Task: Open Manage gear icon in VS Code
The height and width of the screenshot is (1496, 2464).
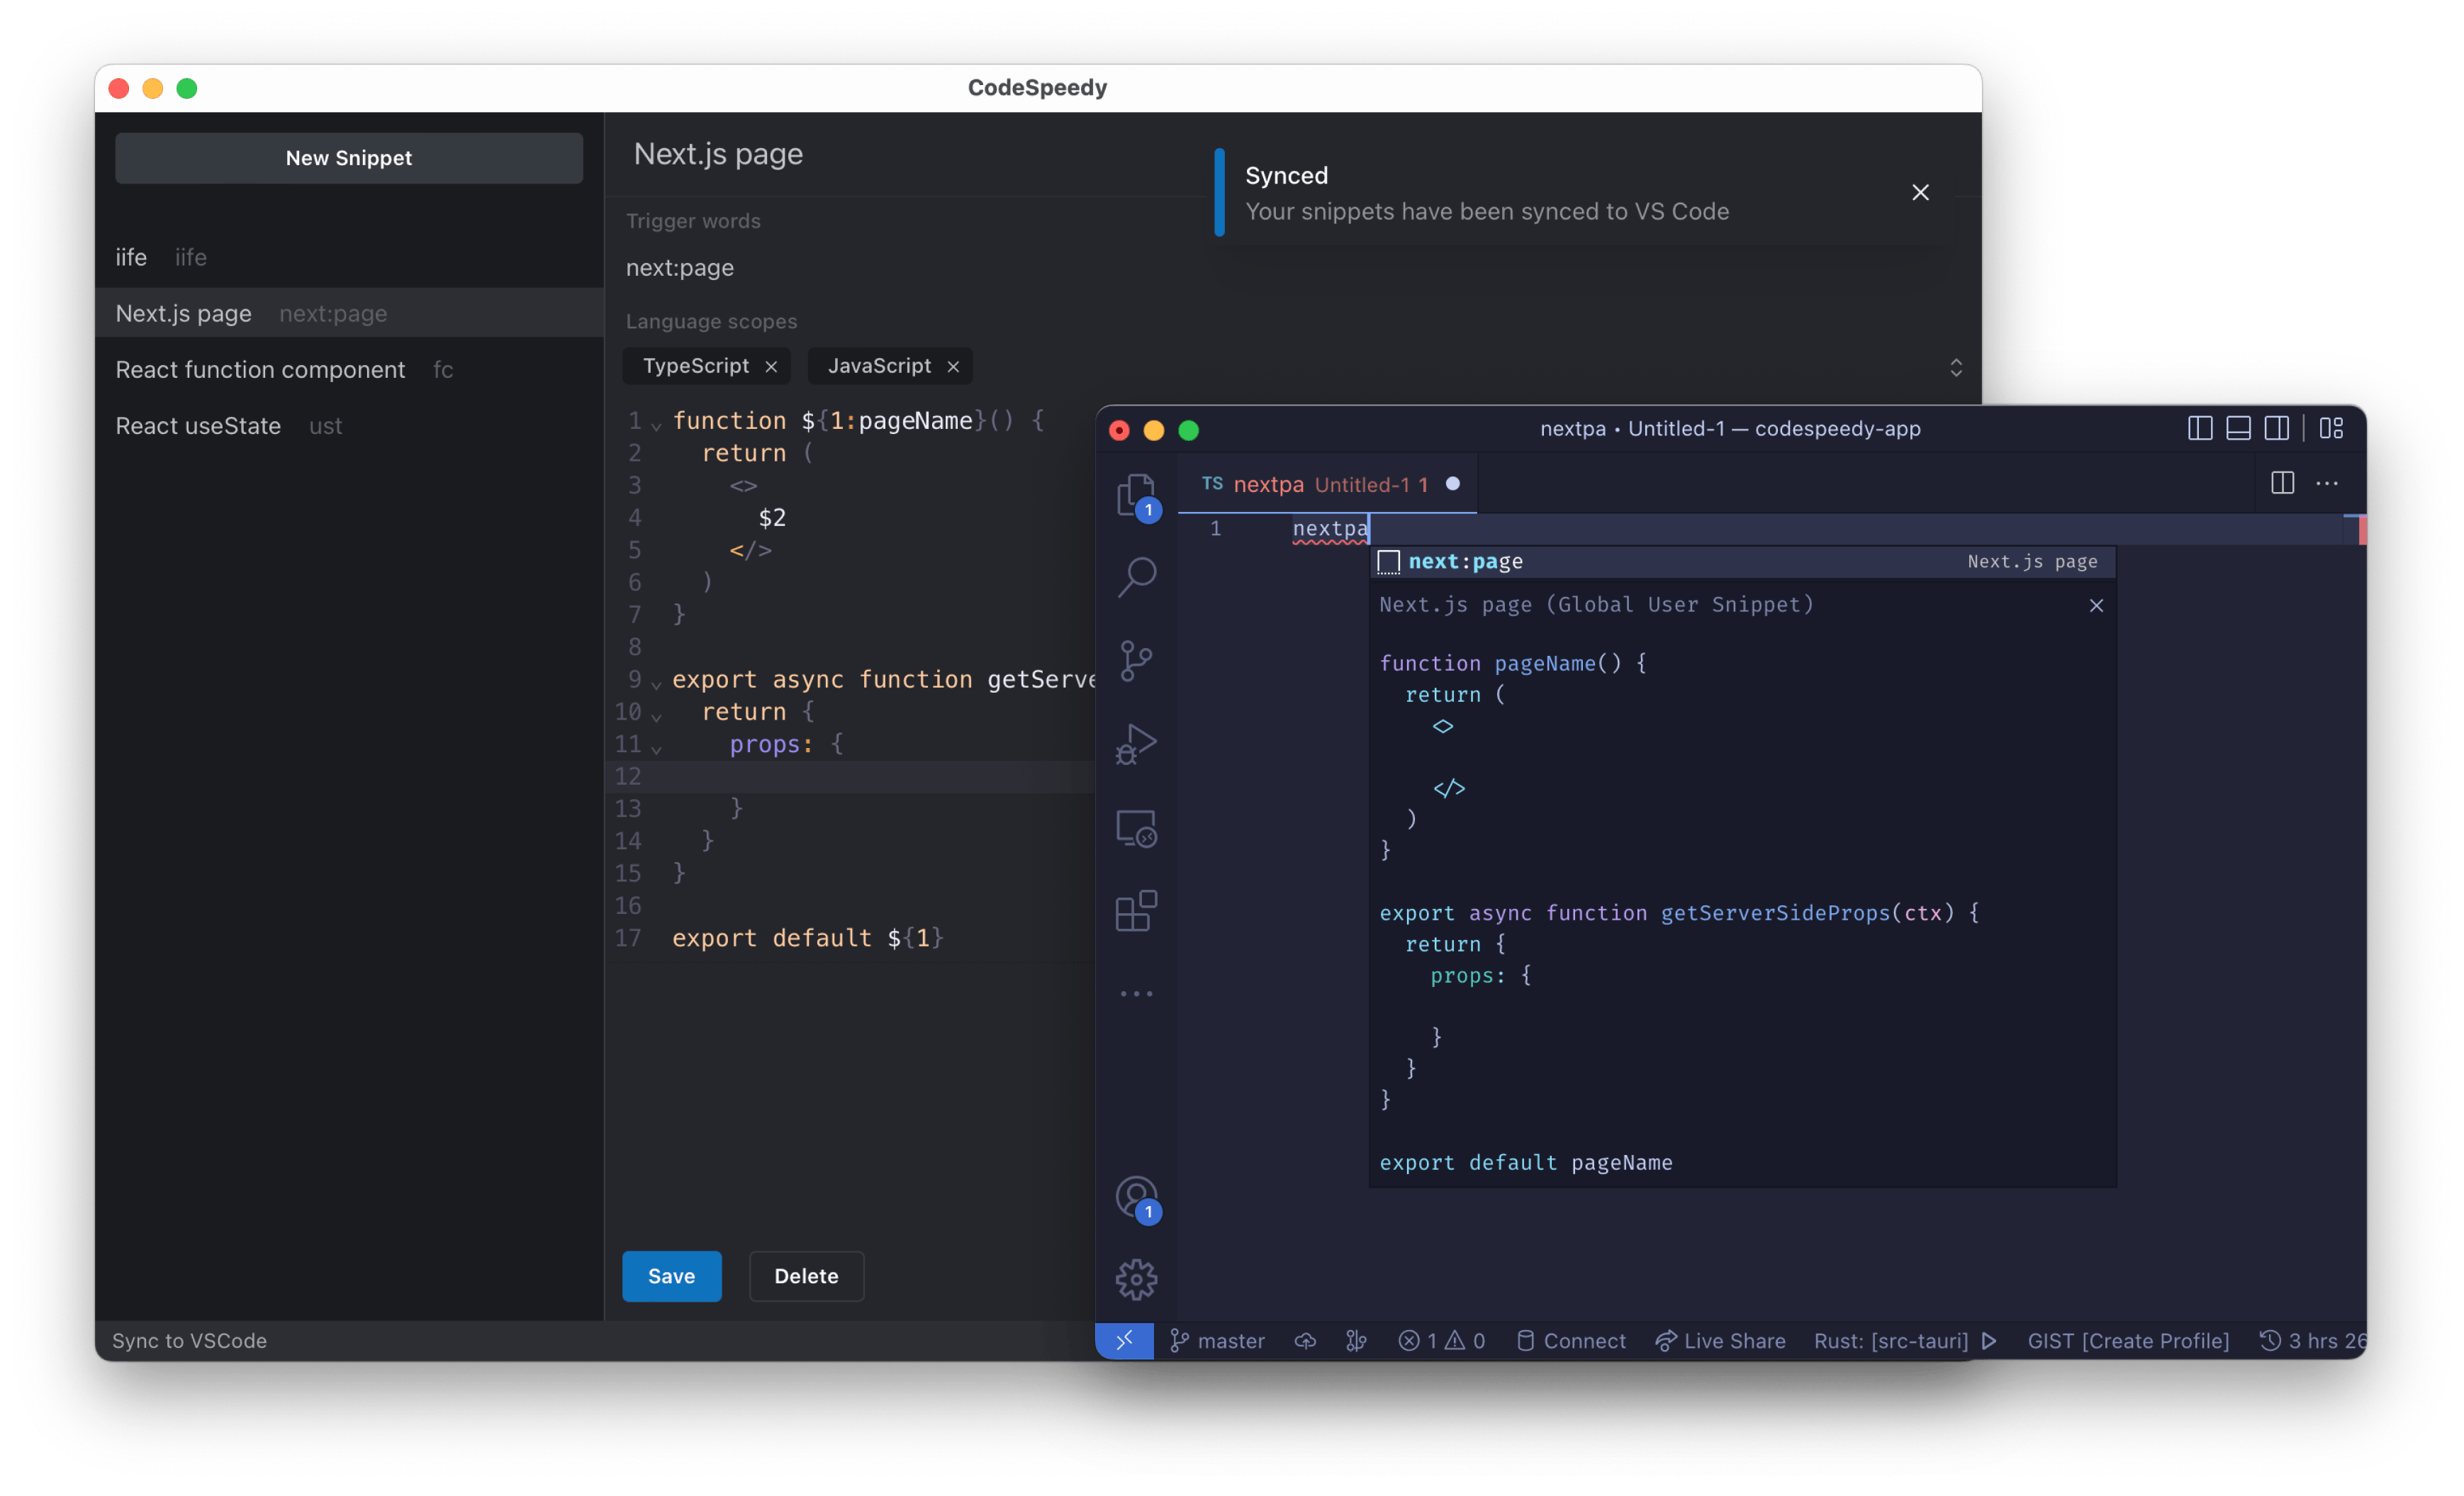Action: click(1137, 1279)
